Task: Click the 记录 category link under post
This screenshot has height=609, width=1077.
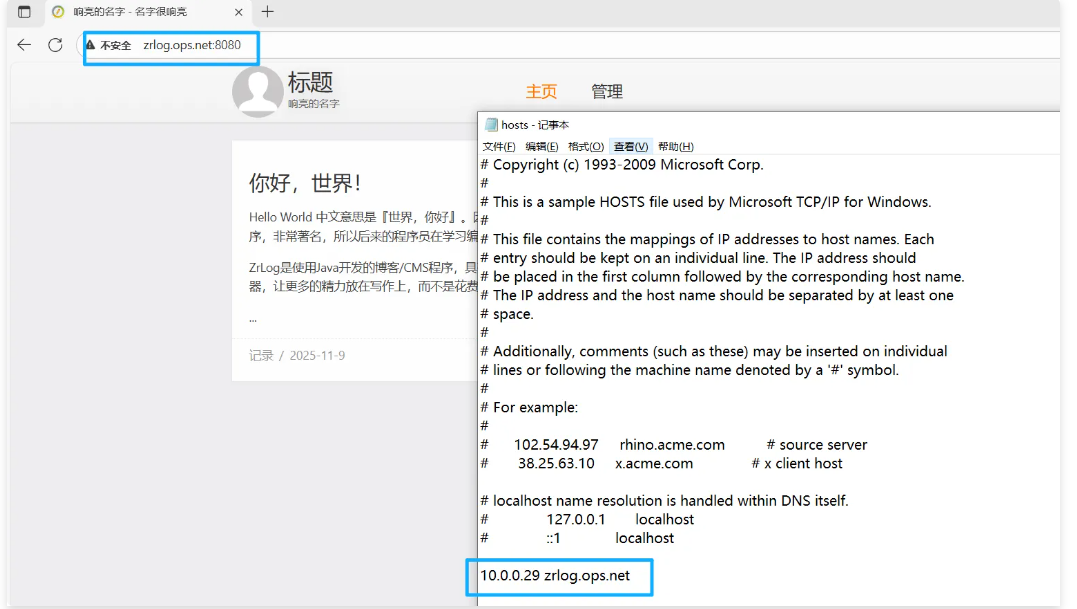Action: tap(261, 355)
